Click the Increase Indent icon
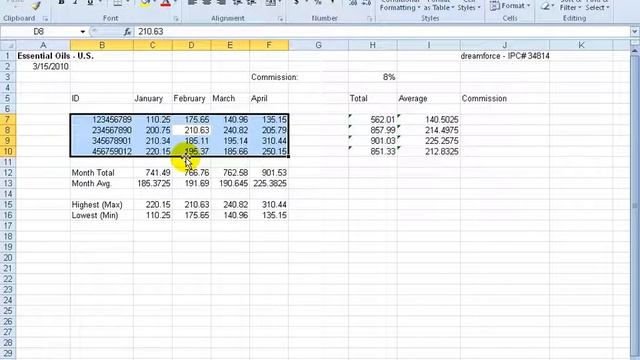Screen dimensions: 640x360 click(251, 3)
